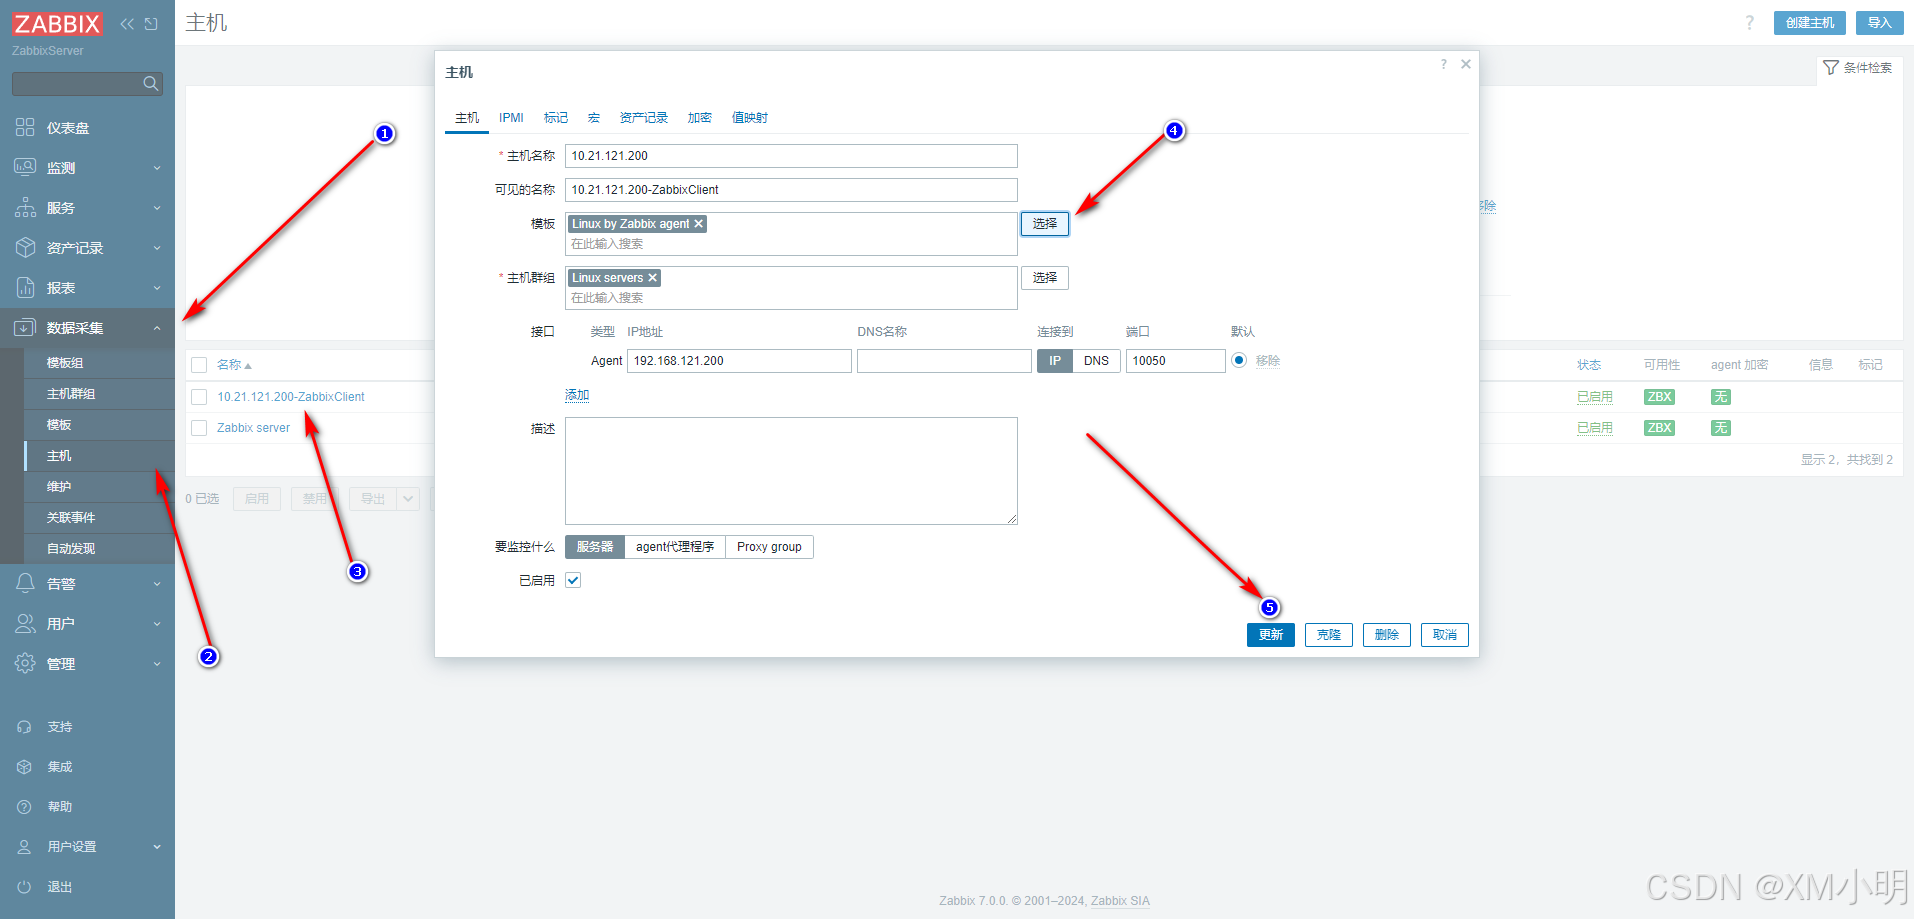
Task: Close the 主机 dialog with X
Action: click(1466, 64)
